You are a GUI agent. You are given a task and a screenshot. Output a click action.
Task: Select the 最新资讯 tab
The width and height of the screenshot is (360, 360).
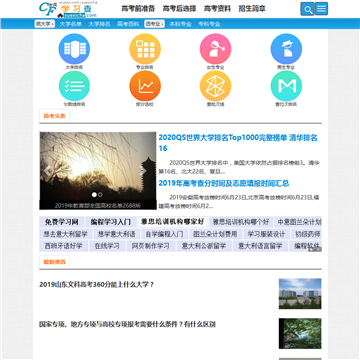54,262
